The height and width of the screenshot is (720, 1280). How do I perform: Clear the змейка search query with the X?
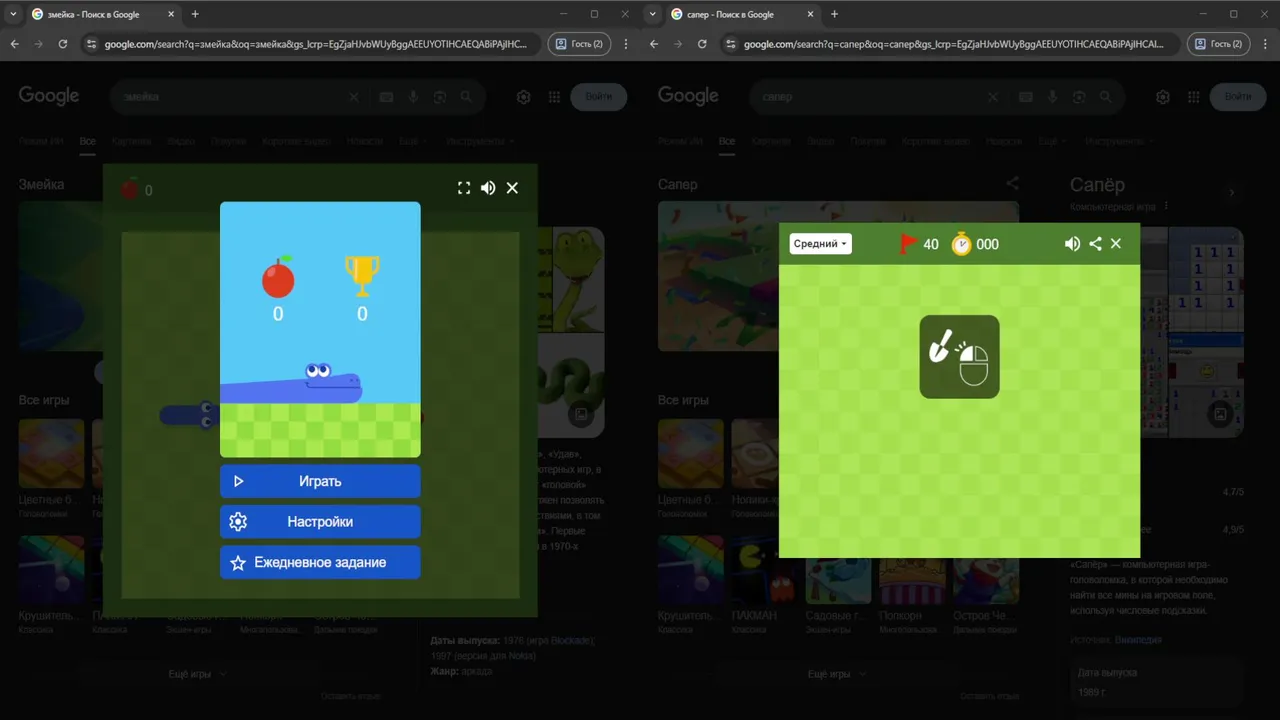pyautogui.click(x=353, y=97)
